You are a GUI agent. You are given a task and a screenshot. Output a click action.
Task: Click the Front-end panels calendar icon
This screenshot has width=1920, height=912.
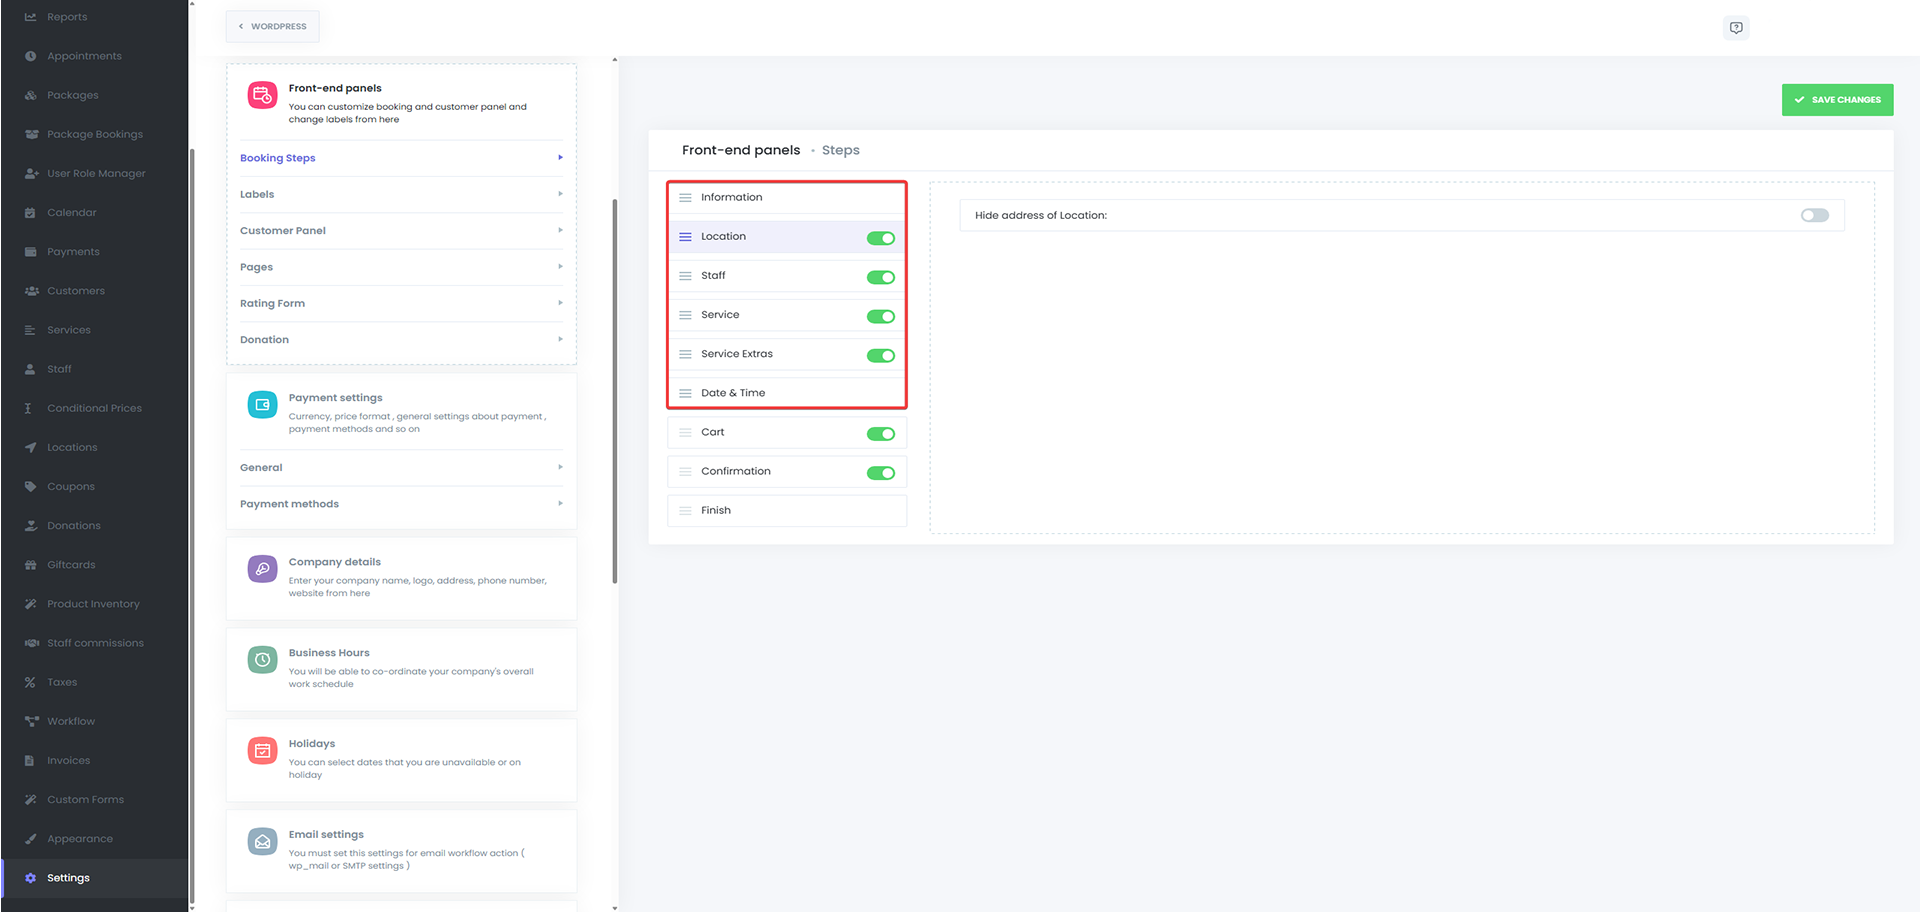point(262,95)
